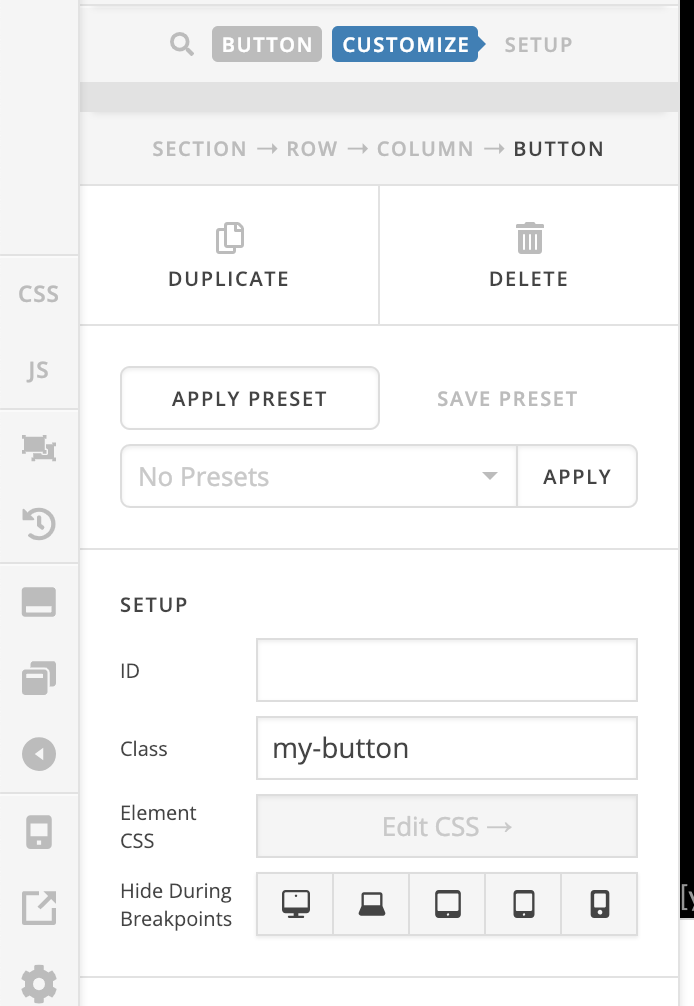The height and width of the screenshot is (1006, 694).
Task: Click the Edit CSS button
Action: [x=446, y=826]
